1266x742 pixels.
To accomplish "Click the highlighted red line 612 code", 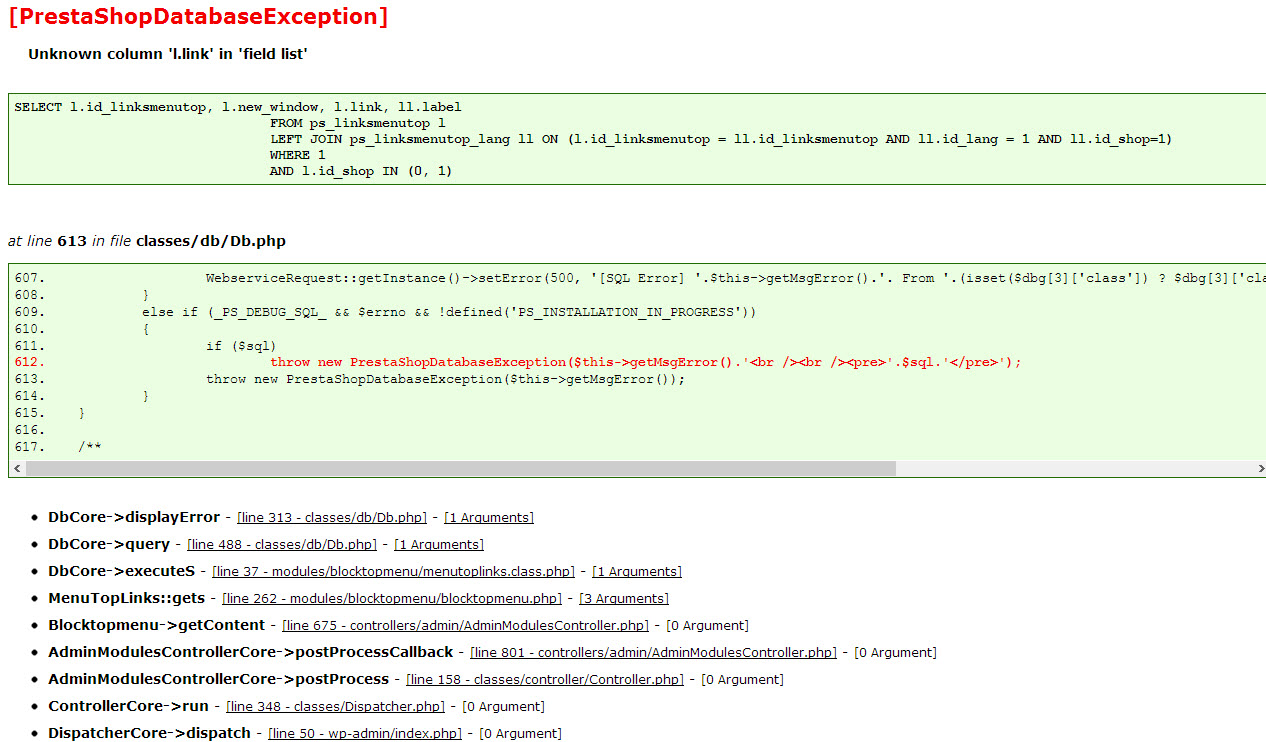I will 646,363.
